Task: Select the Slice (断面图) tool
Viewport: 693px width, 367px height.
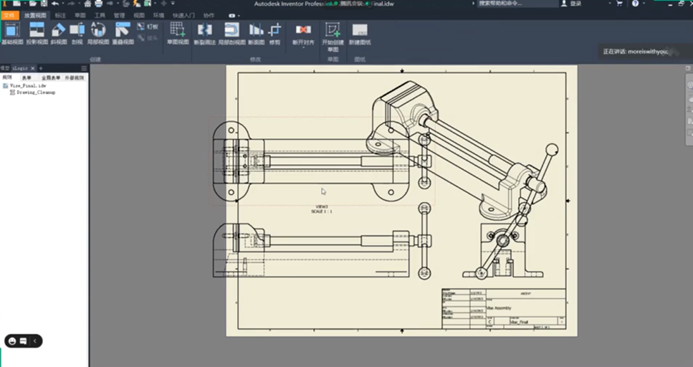Action: tap(256, 33)
